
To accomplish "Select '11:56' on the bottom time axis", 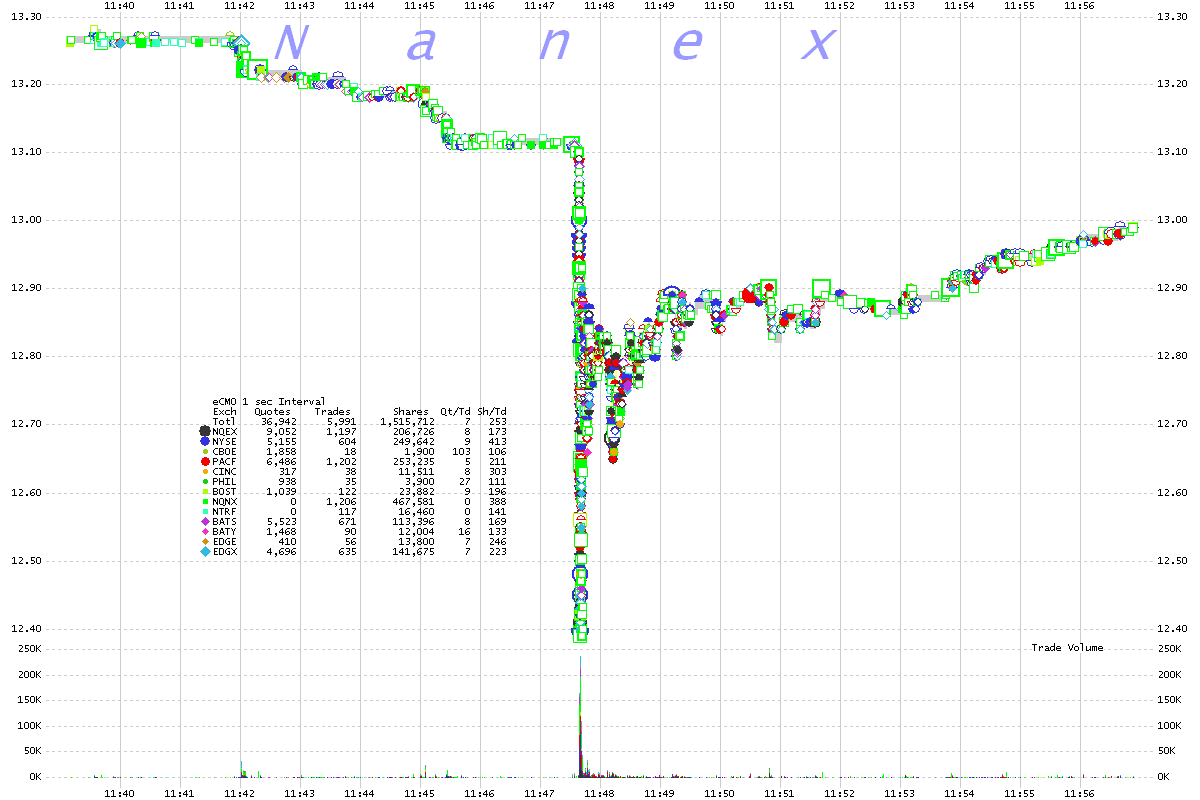I will coord(1079,793).
